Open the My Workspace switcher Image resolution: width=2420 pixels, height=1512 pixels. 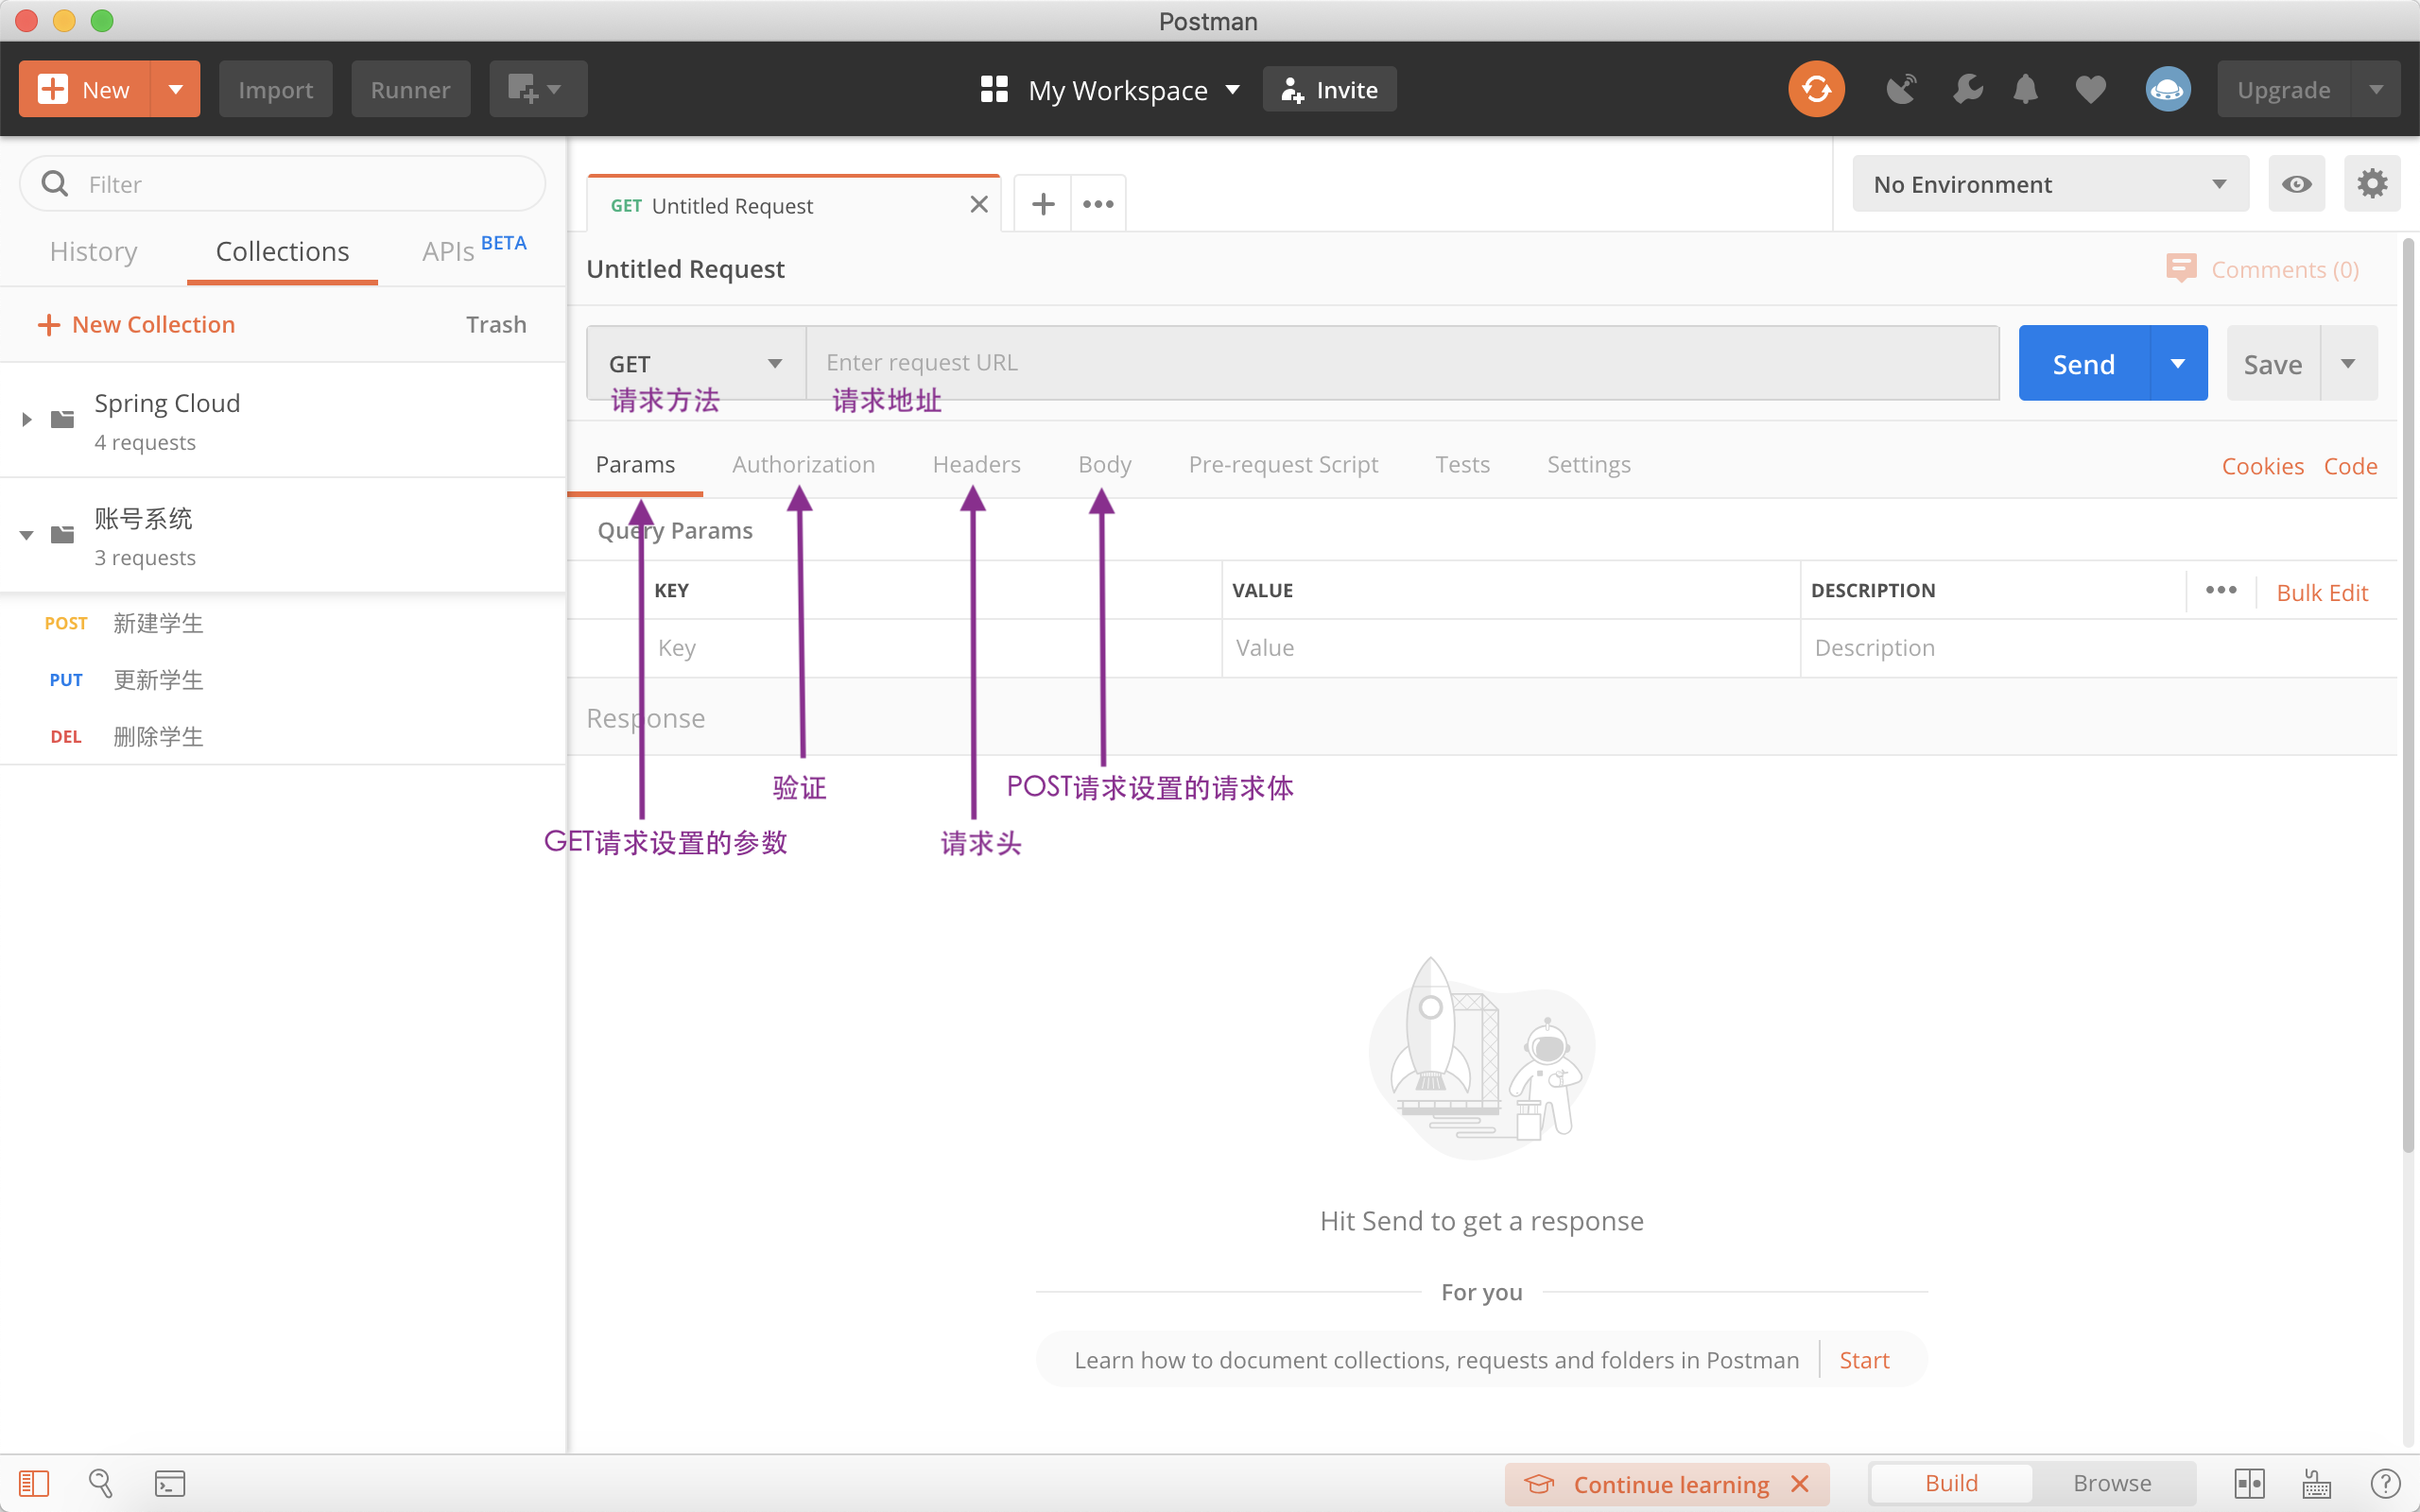coord(1110,90)
